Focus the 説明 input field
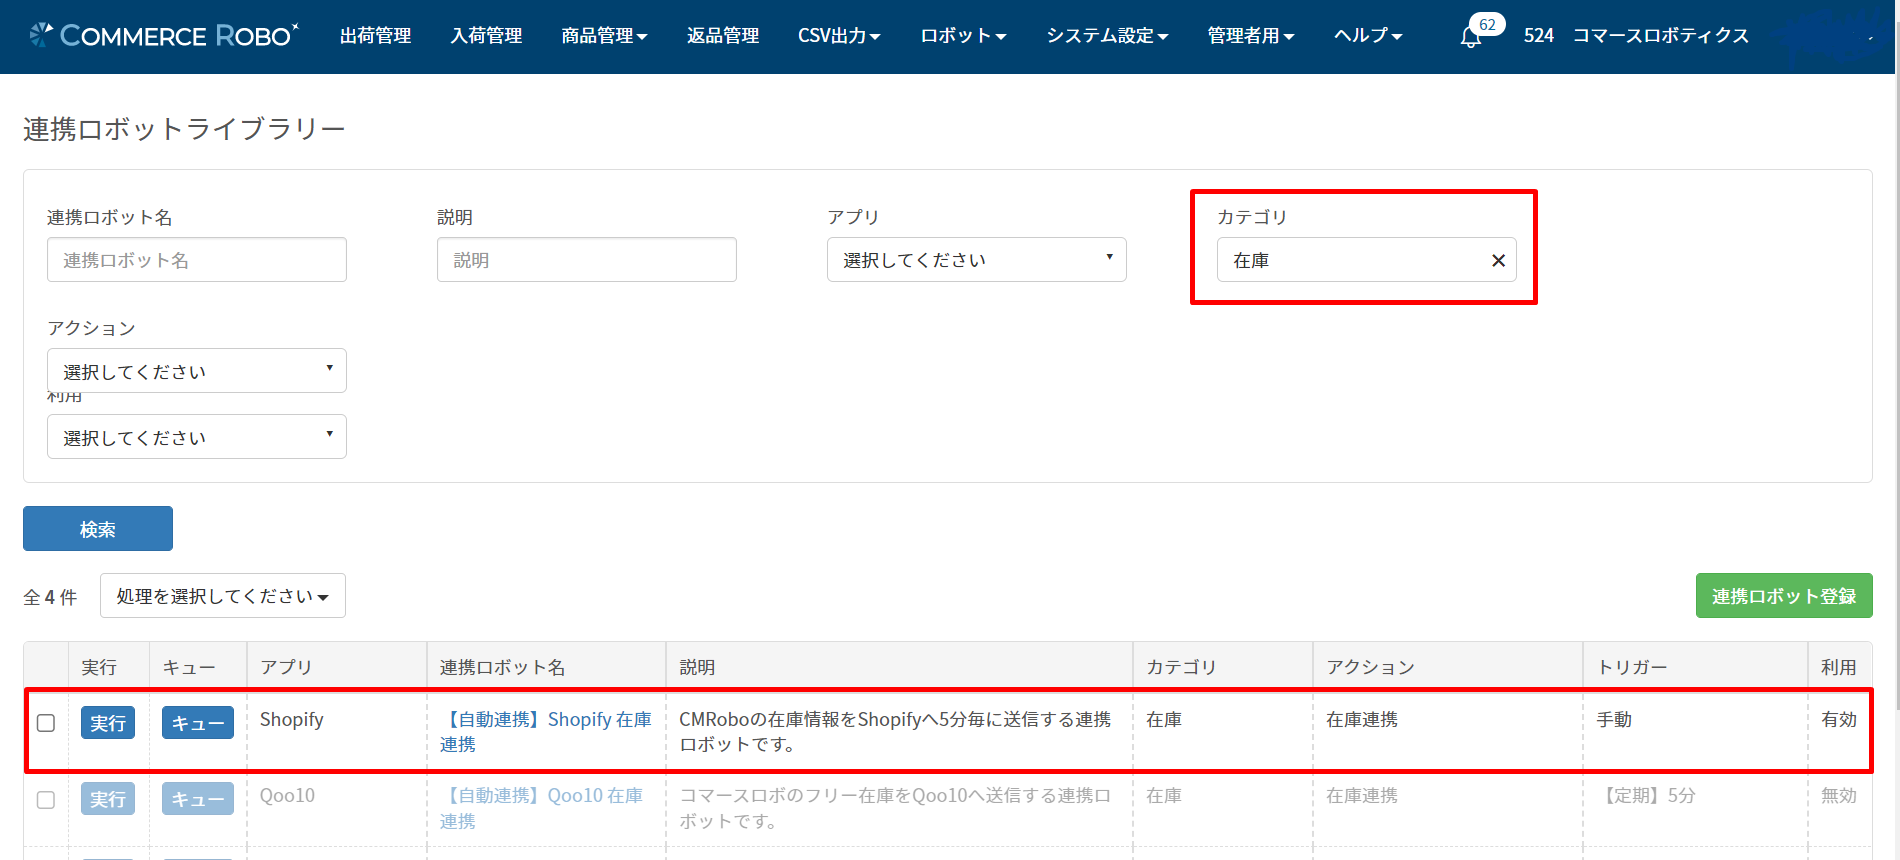The image size is (1900, 860). click(586, 260)
